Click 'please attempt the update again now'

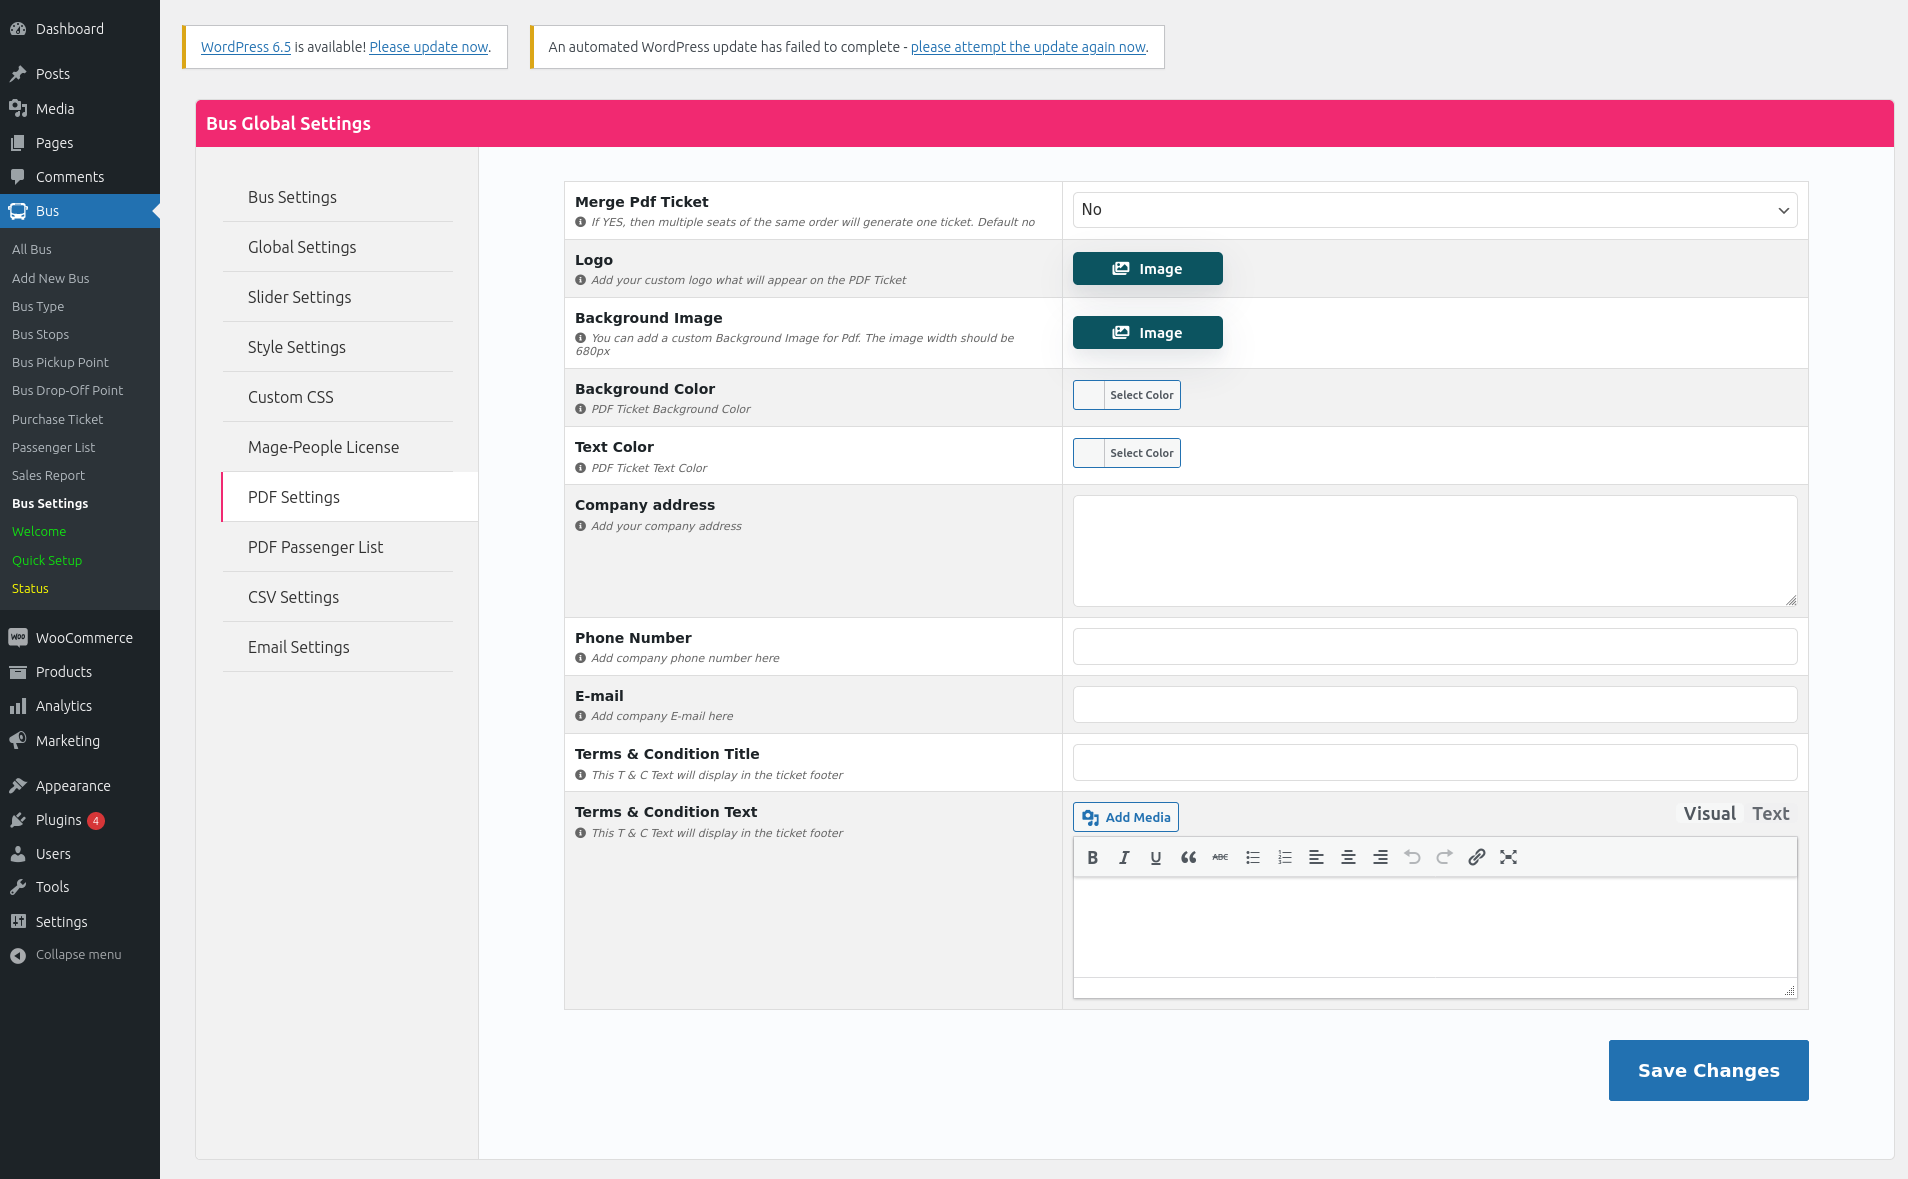tap(1028, 47)
